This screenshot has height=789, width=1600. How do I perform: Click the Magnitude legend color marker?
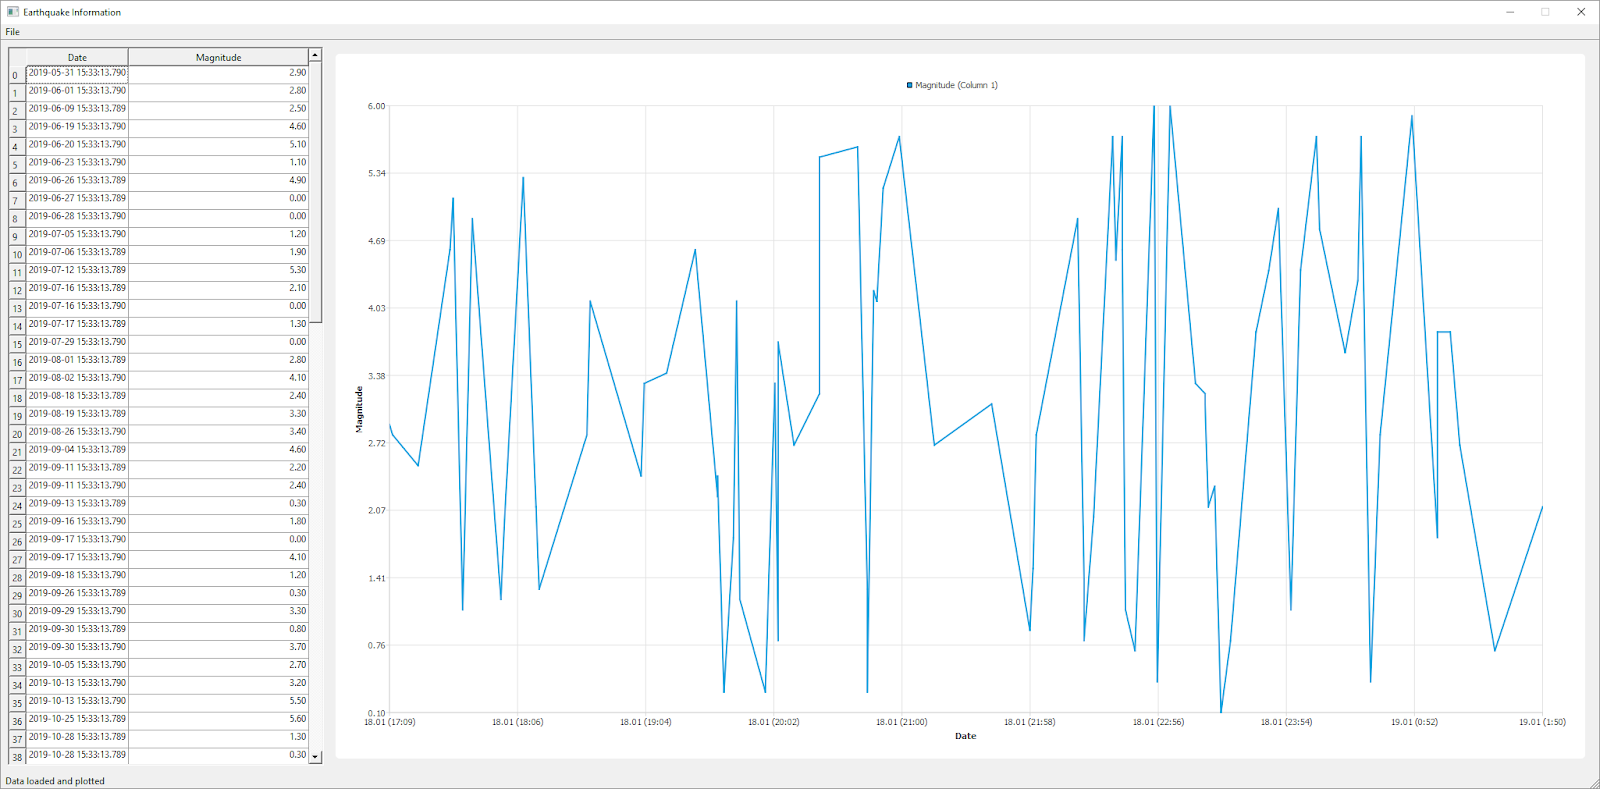tap(910, 85)
